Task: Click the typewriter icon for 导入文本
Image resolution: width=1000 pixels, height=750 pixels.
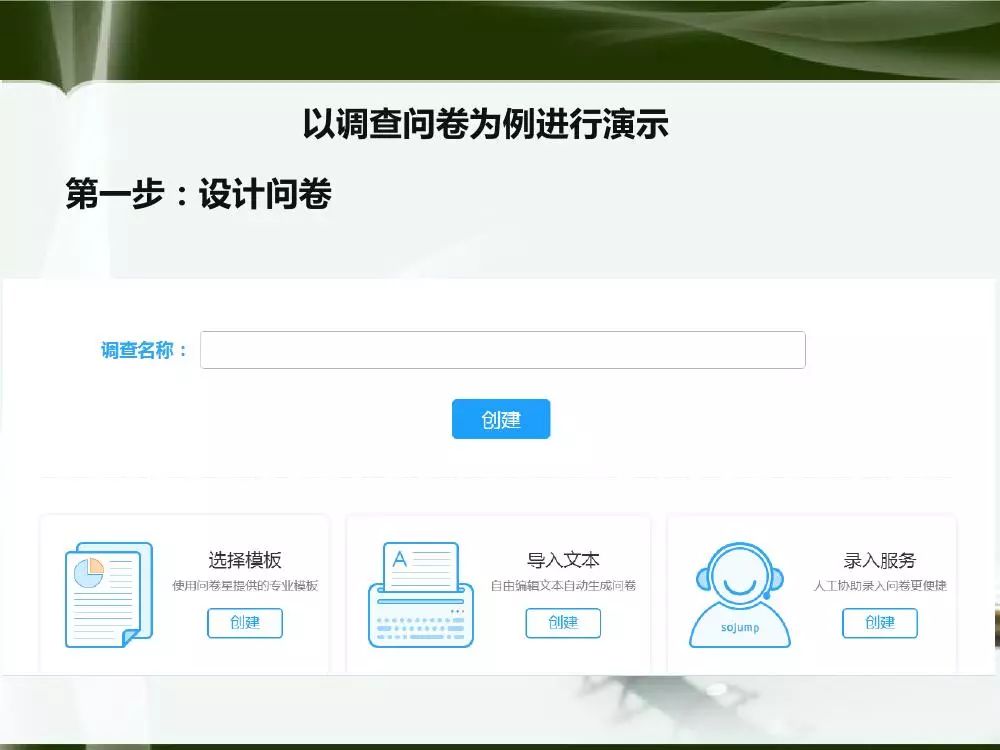Action: (x=420, y=595)
